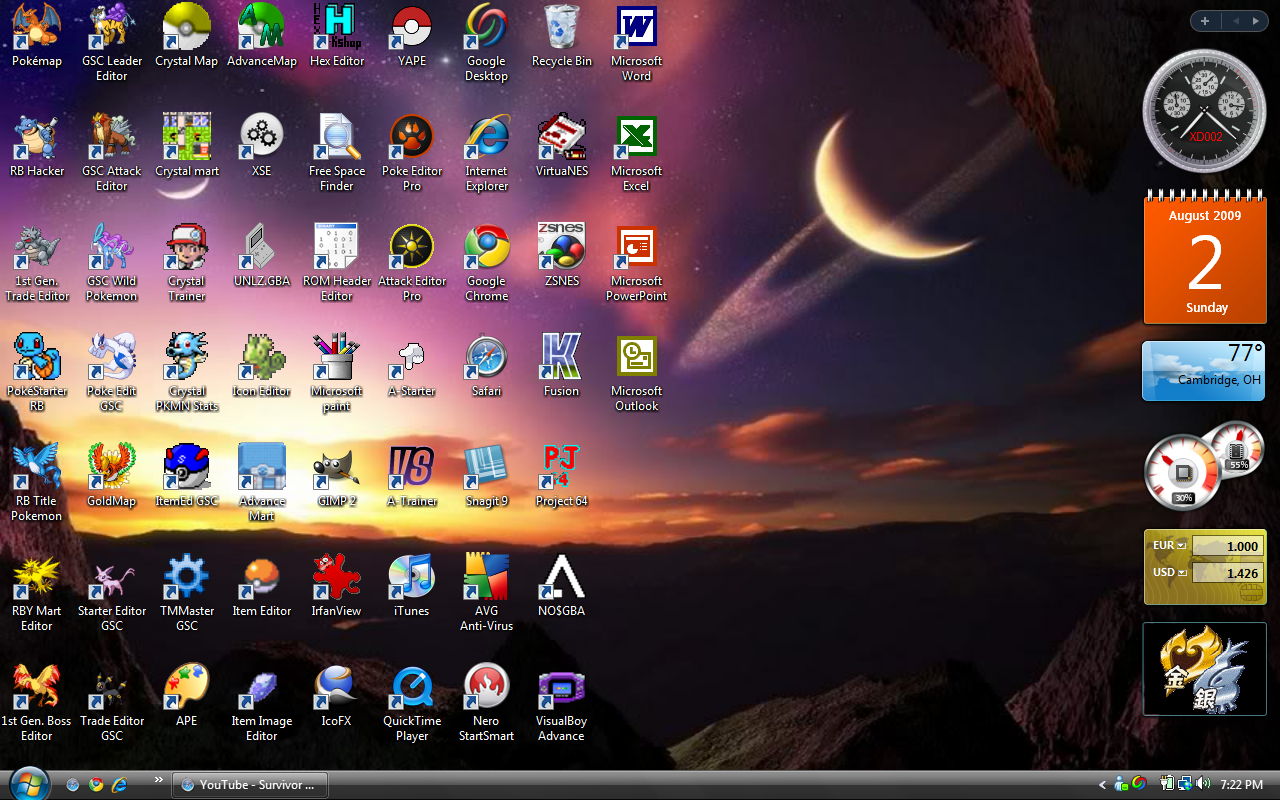Image resolution: width=1280 pixels, height=800 pixels.
Task: Click Chrome icon in Quick Launch
Action: [96, 785]
